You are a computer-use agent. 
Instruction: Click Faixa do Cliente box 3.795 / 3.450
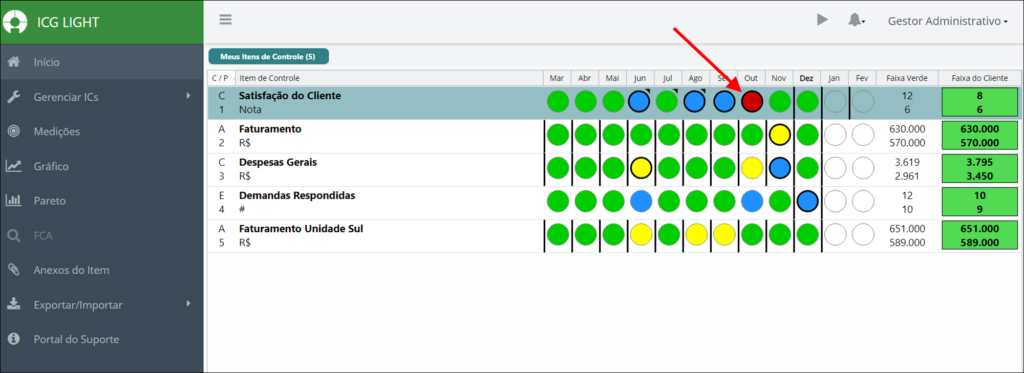pyautogui.click(x=980, y=169)
